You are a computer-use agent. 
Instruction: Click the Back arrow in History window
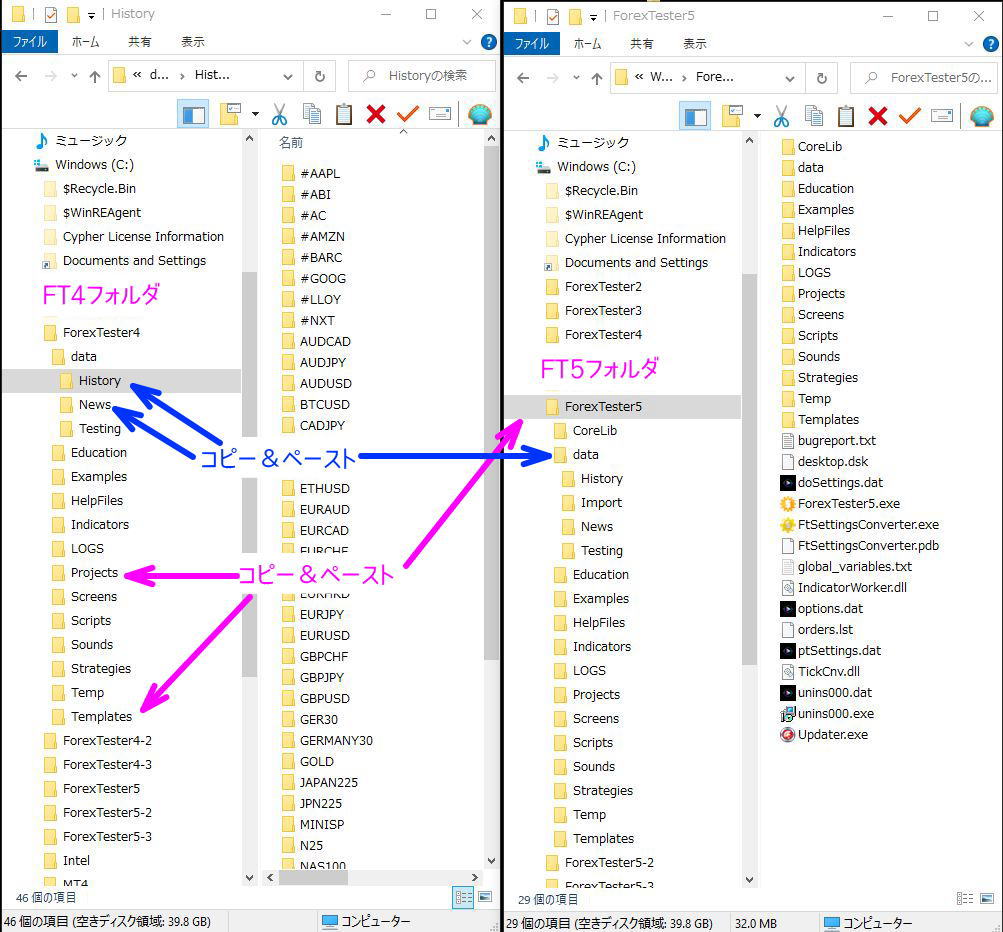point(21,76)
